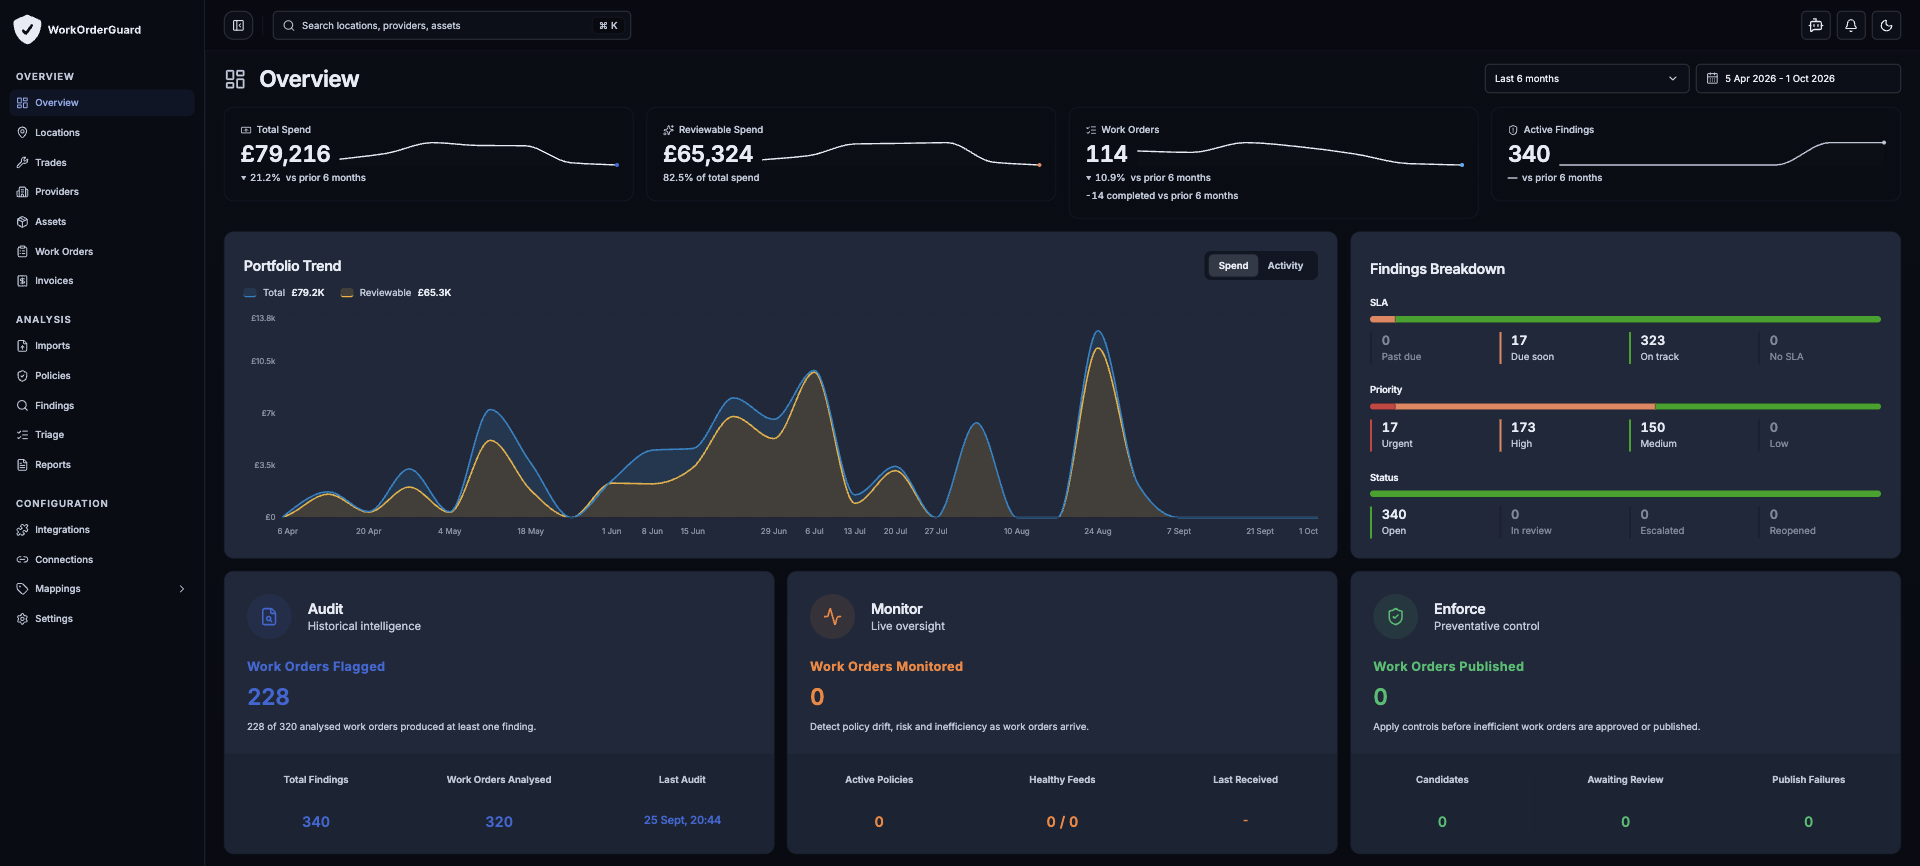1920x866 pixels.
Task: Open the chat assistant icon
Action: tap(1816, 26)
